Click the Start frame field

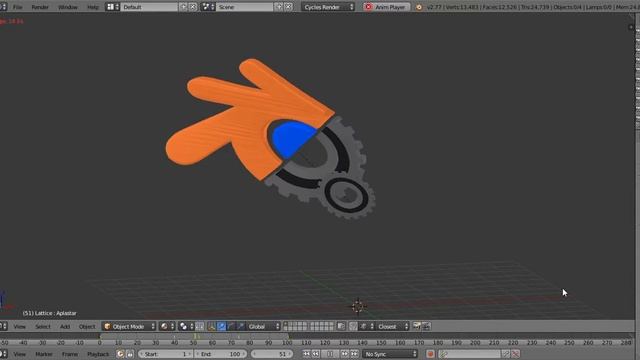[x=165, y=354]
